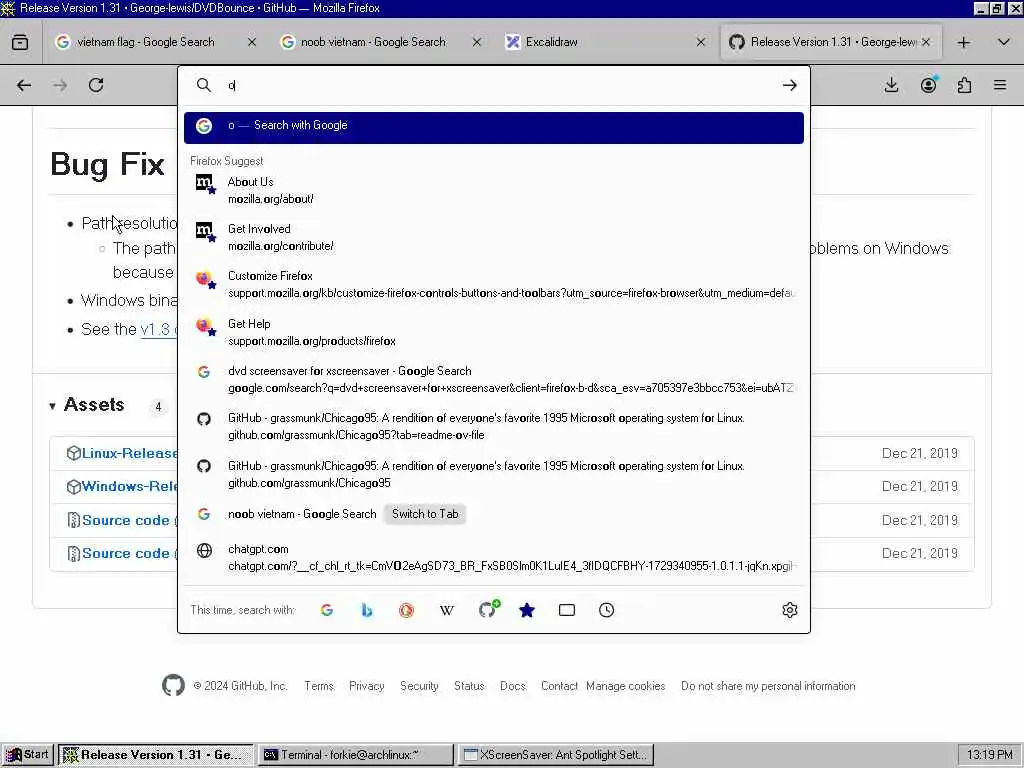The image size is (1024, 768).
Task: Download the Windows-Release asset
Action: point(129,487)
